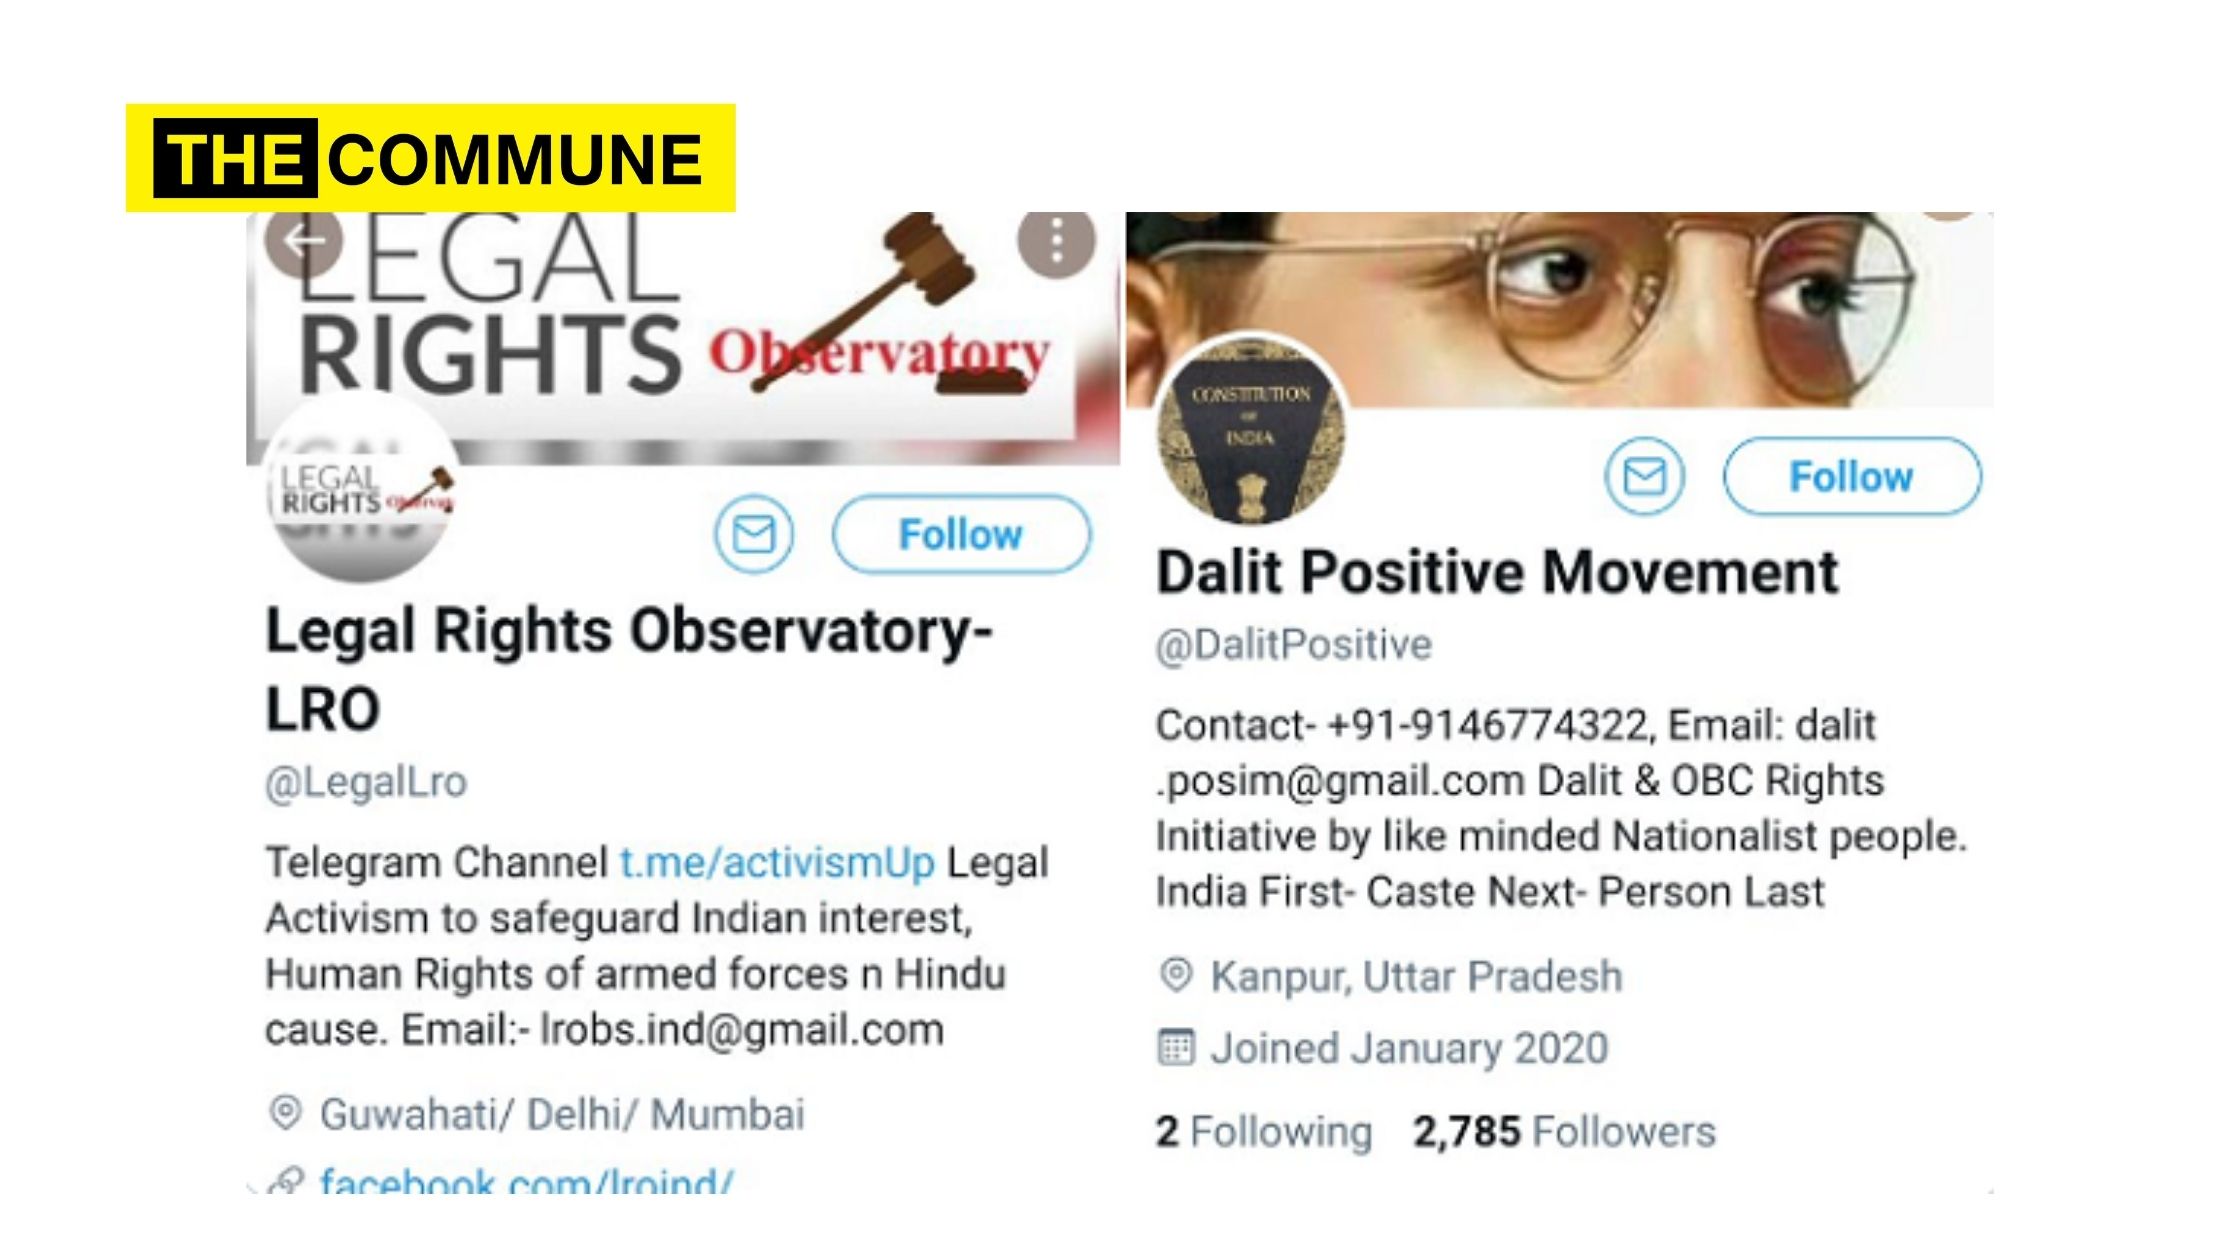This screenshot has height=1260, width=2240.
Task: Click the @DalitPositive handle
Action: coord(1294,645)
